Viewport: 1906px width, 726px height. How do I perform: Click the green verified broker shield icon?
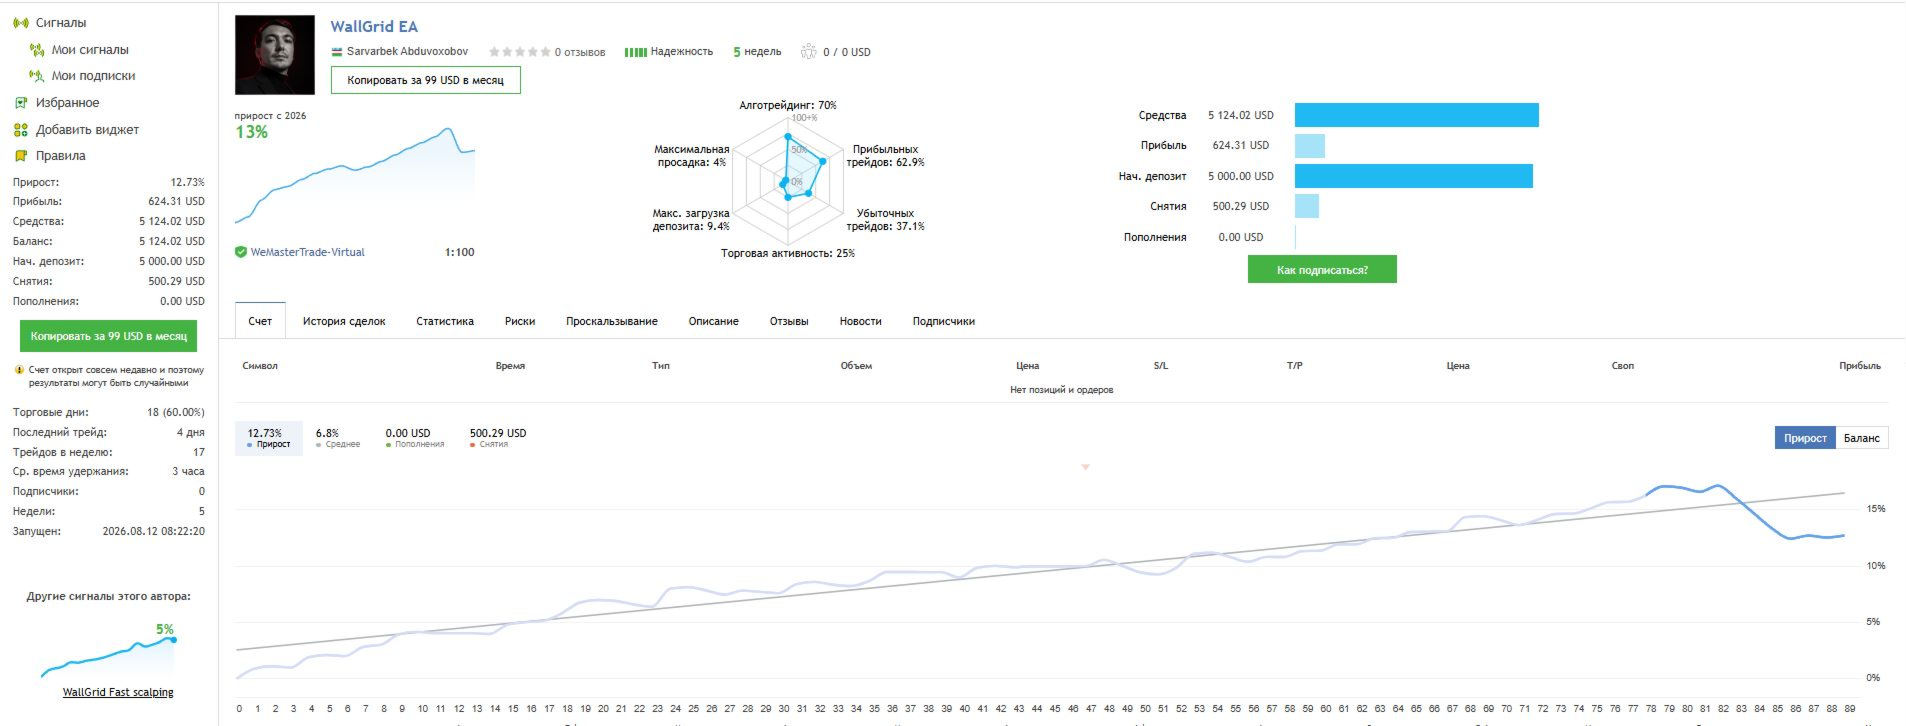[240, 252]
